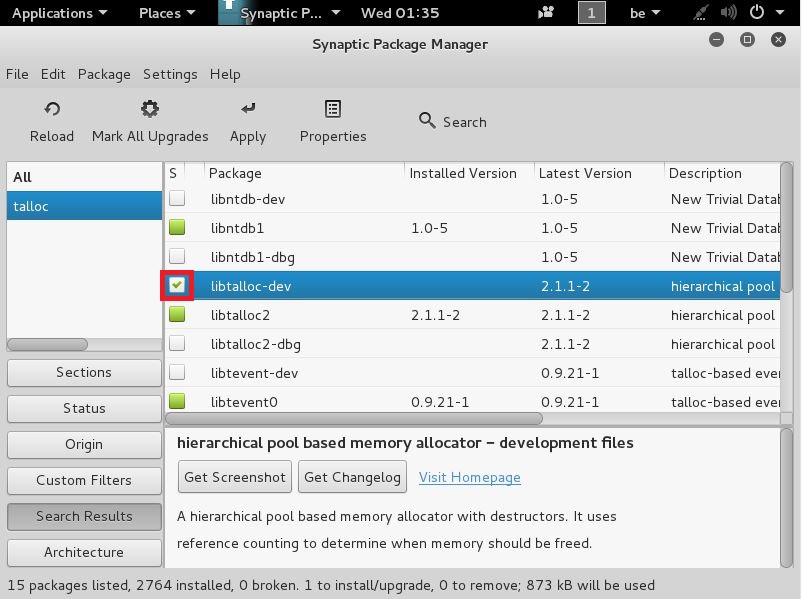Follow the Visit Homepage link

[470, 477]
